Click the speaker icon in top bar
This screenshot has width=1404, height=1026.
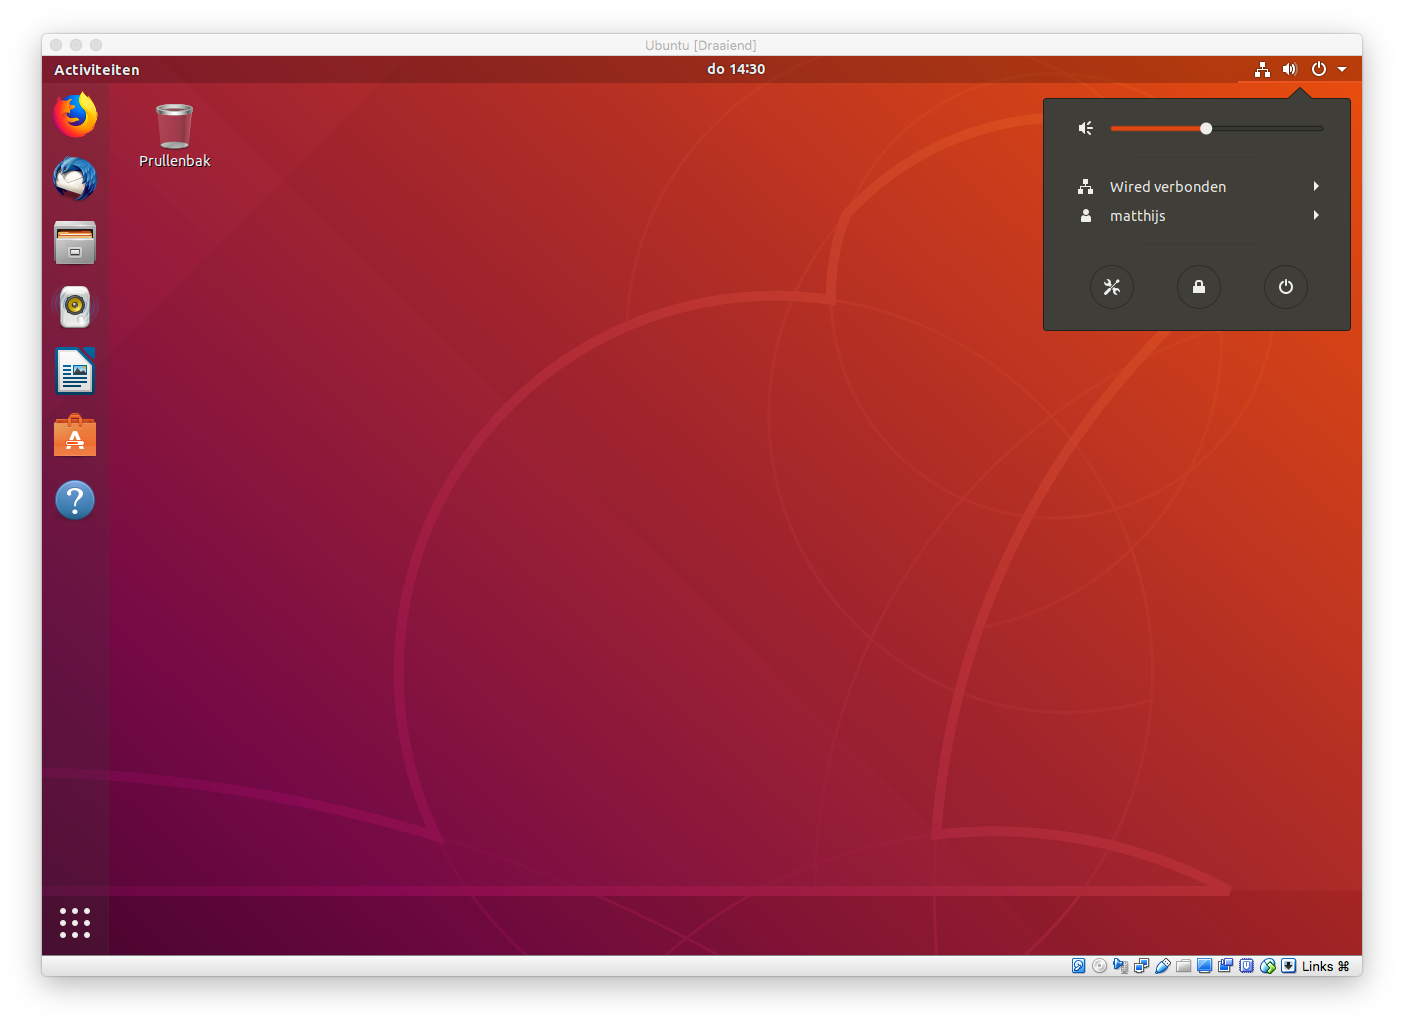(x=1290, y=69)
